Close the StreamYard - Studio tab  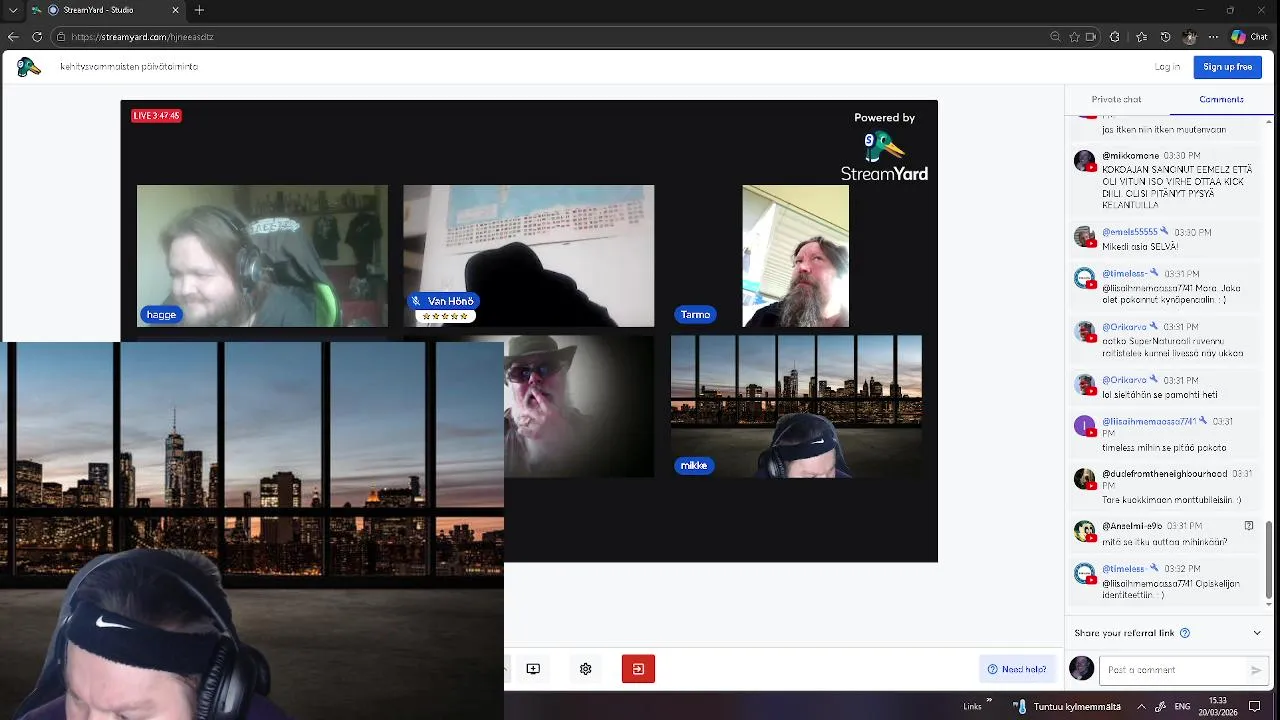[x=176, y=10]
